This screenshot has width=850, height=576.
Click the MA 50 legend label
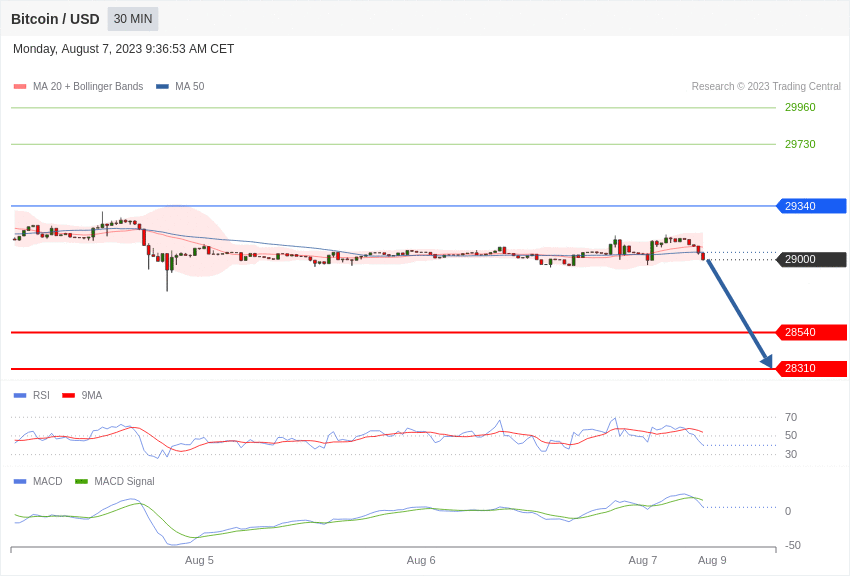(x=190, y=86)
